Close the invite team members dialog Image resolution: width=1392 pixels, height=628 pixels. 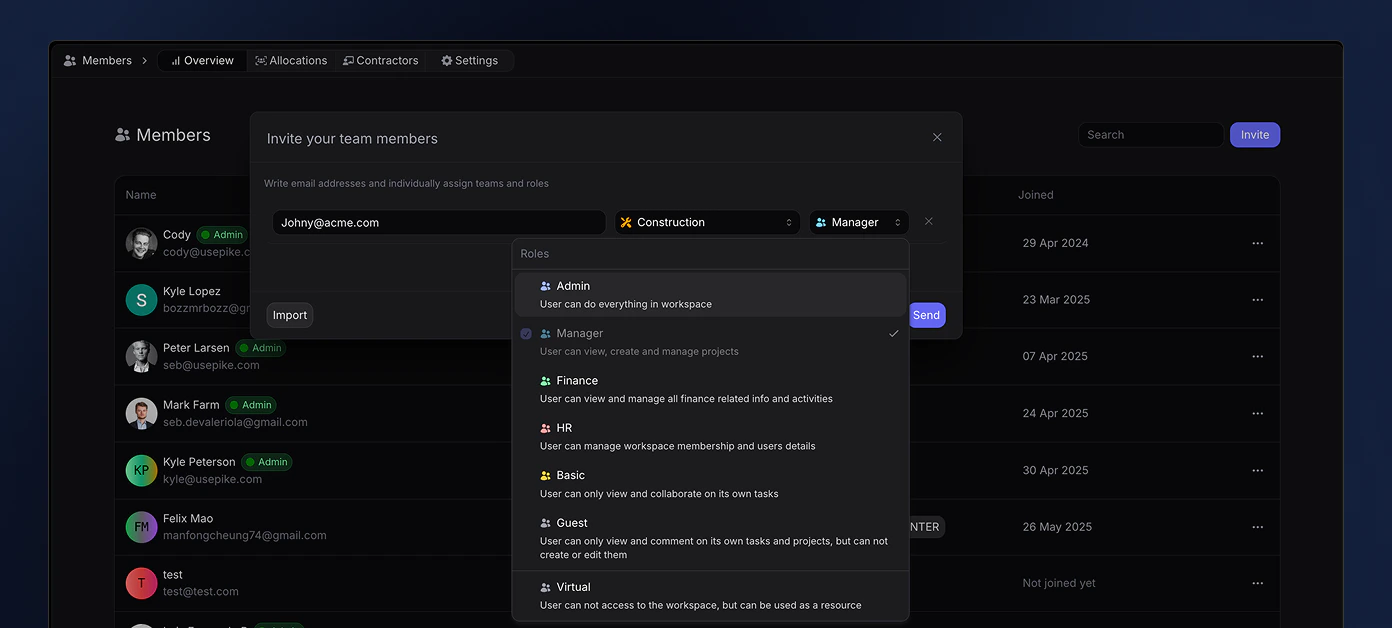937,138
